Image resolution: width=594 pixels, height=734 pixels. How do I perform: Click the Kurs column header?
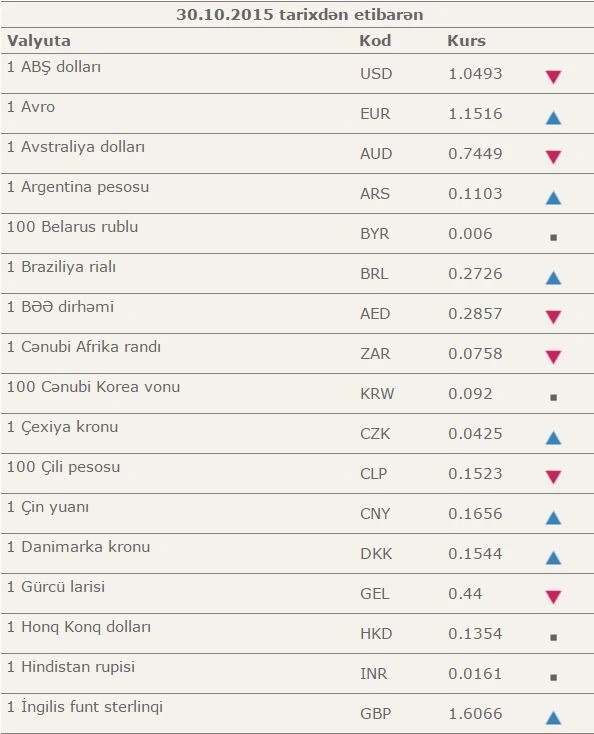click(x=466, y=41)
